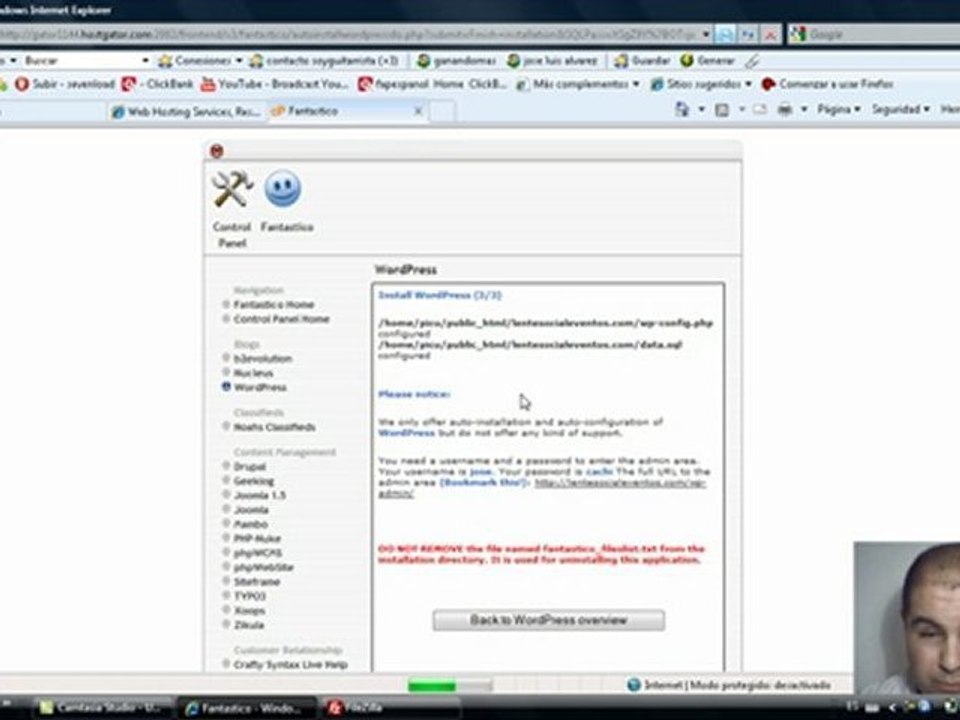Expand the Conexiones dropdown
This screenshot has height=720, width=960.
[x=239, y=61]
